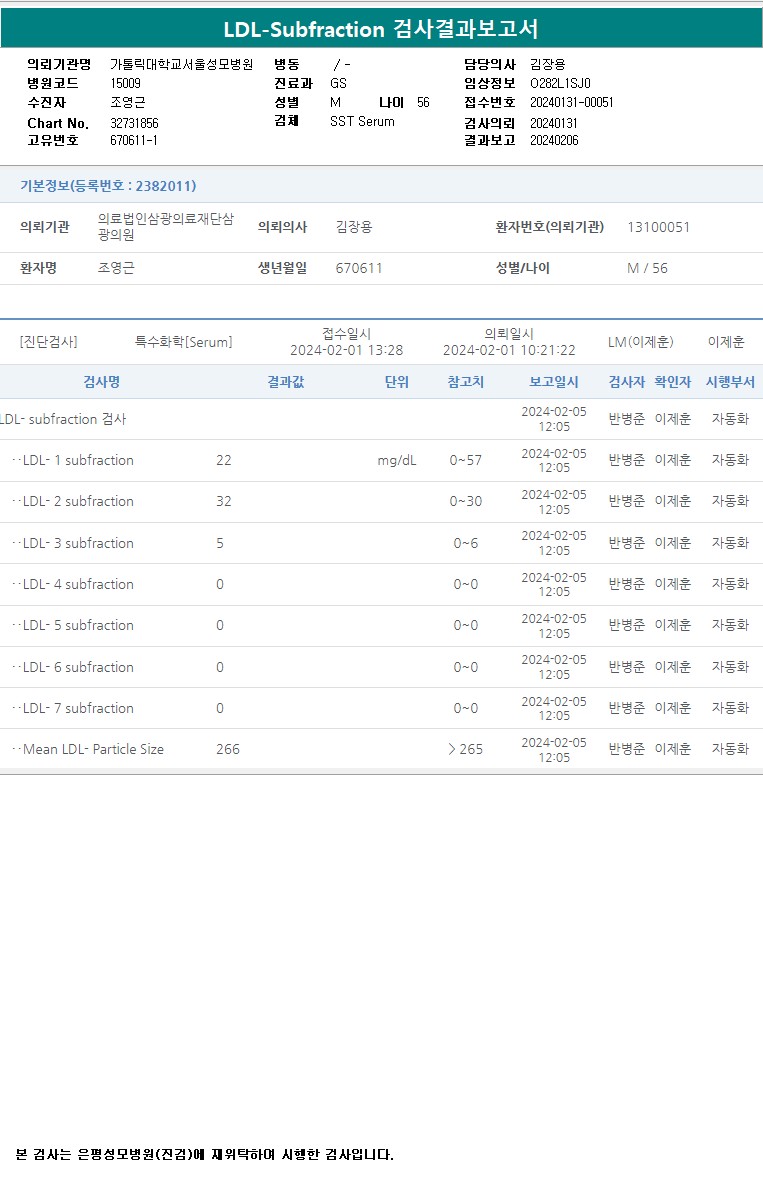Select the LDL- 7 subfraction row label
This screenshot has height=1183, width=763.
click(x=77, y=708)
